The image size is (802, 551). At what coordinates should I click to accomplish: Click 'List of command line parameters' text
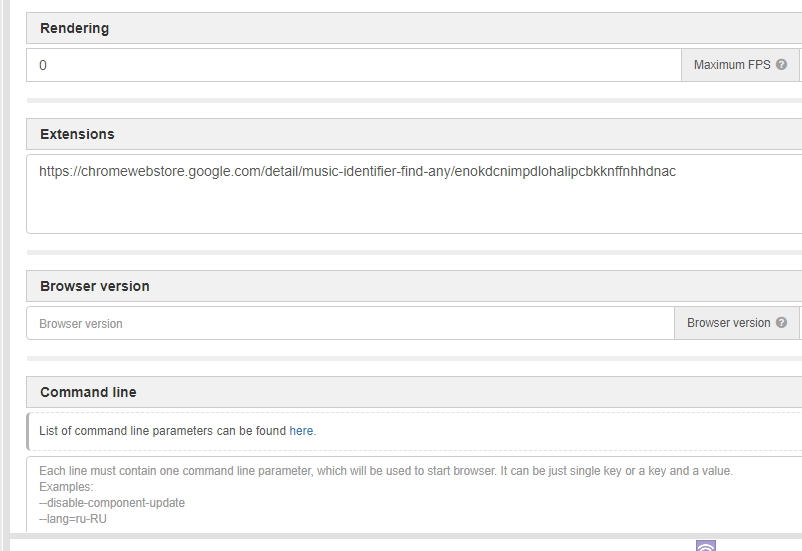[126, 431]
